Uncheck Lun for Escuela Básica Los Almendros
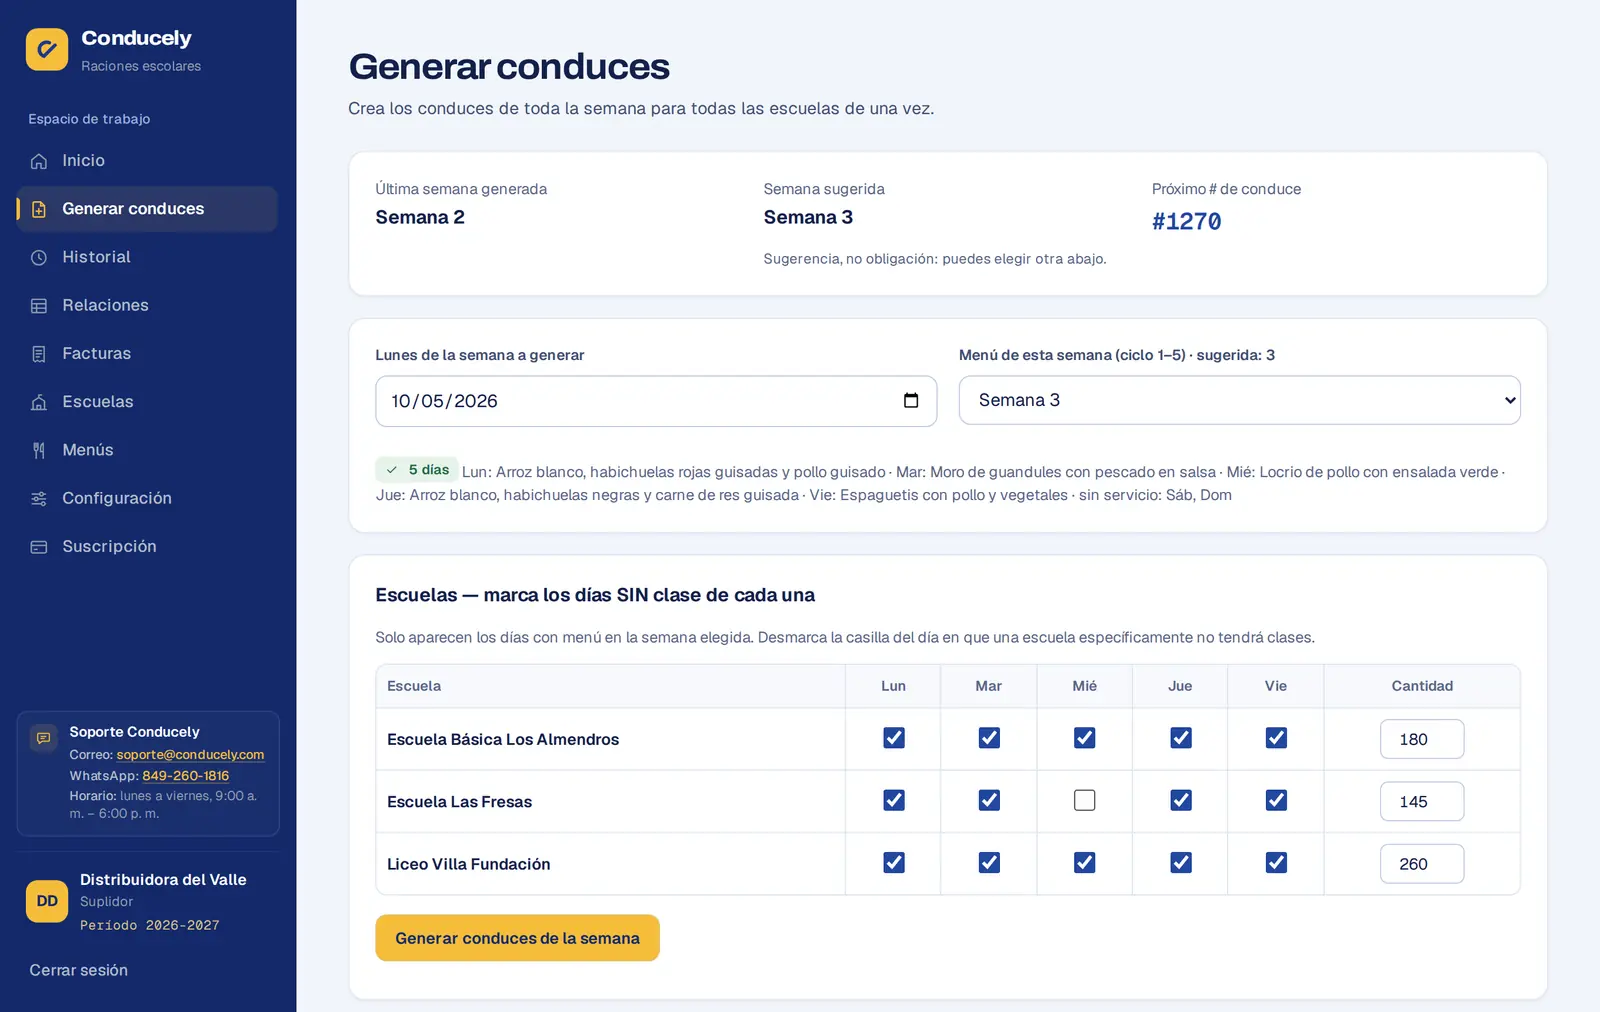 point(894,738)
